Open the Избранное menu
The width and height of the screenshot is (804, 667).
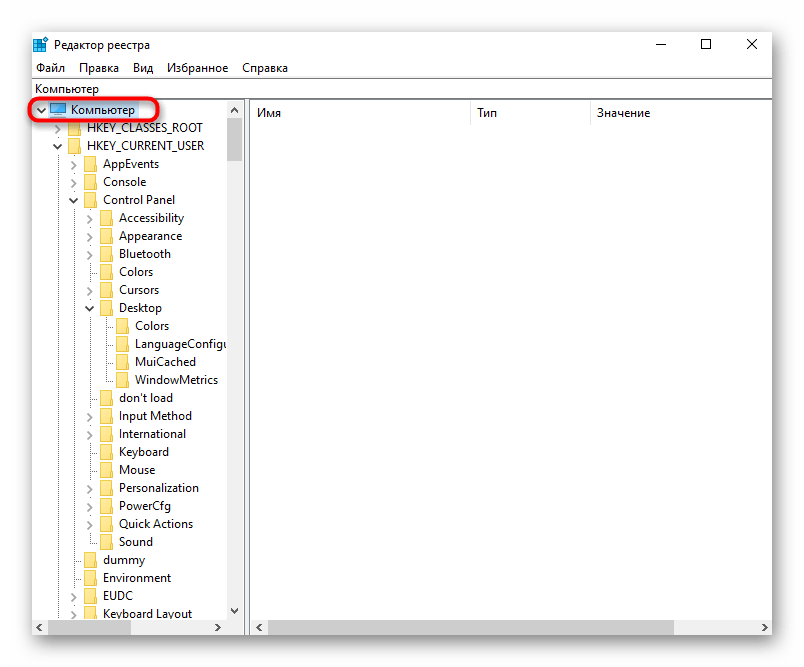tap(198, 68)
